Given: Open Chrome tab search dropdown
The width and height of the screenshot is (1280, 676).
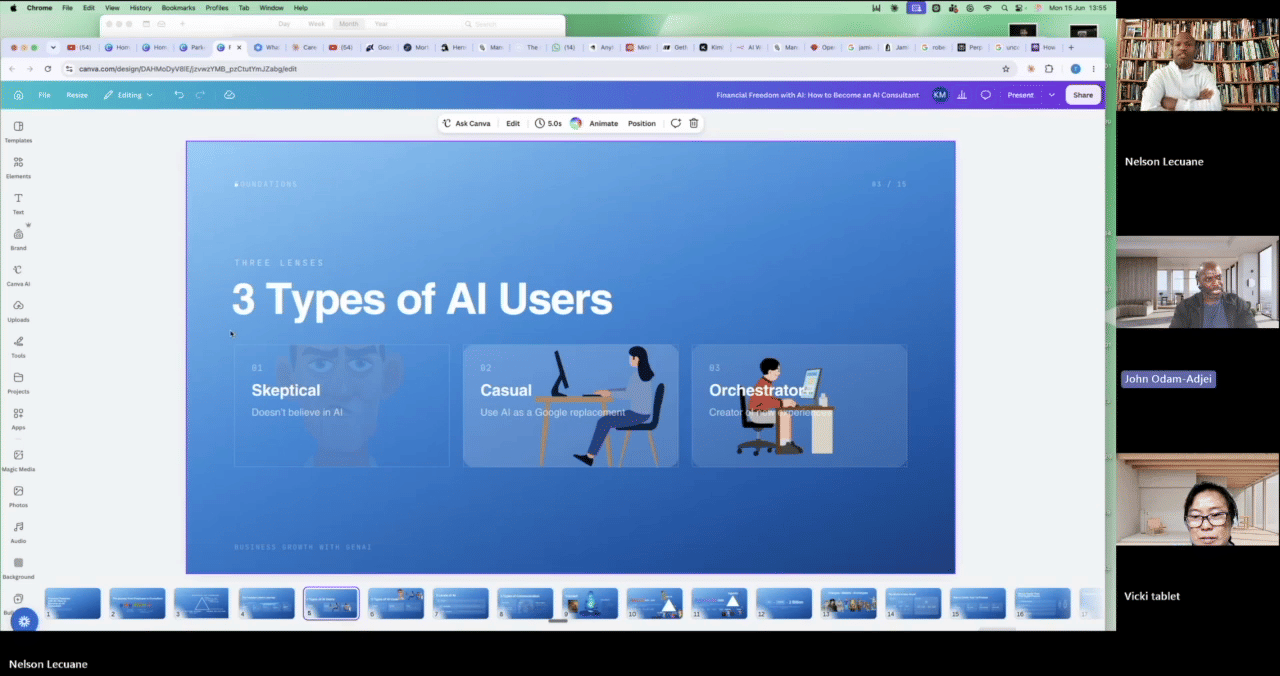Looking at the screenshot, I should click(53, 47).
